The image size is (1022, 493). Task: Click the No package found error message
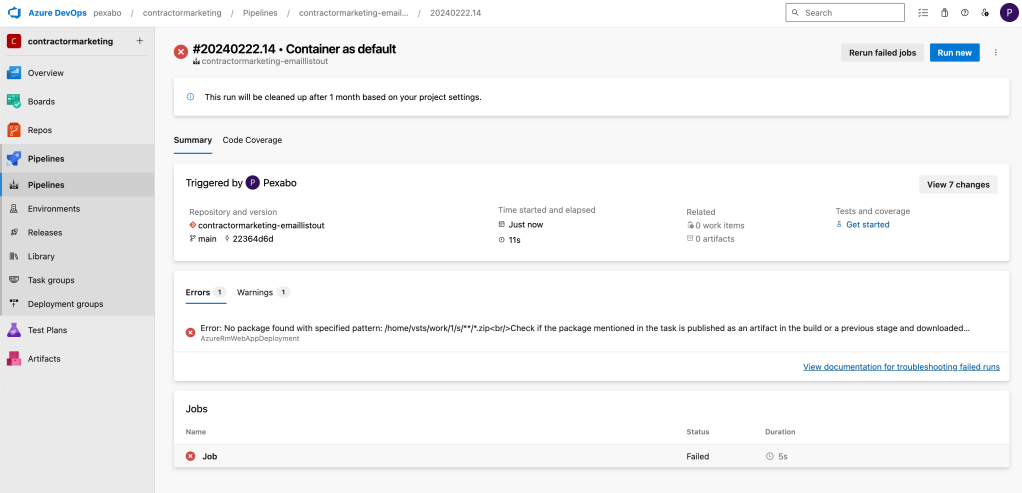585,328
